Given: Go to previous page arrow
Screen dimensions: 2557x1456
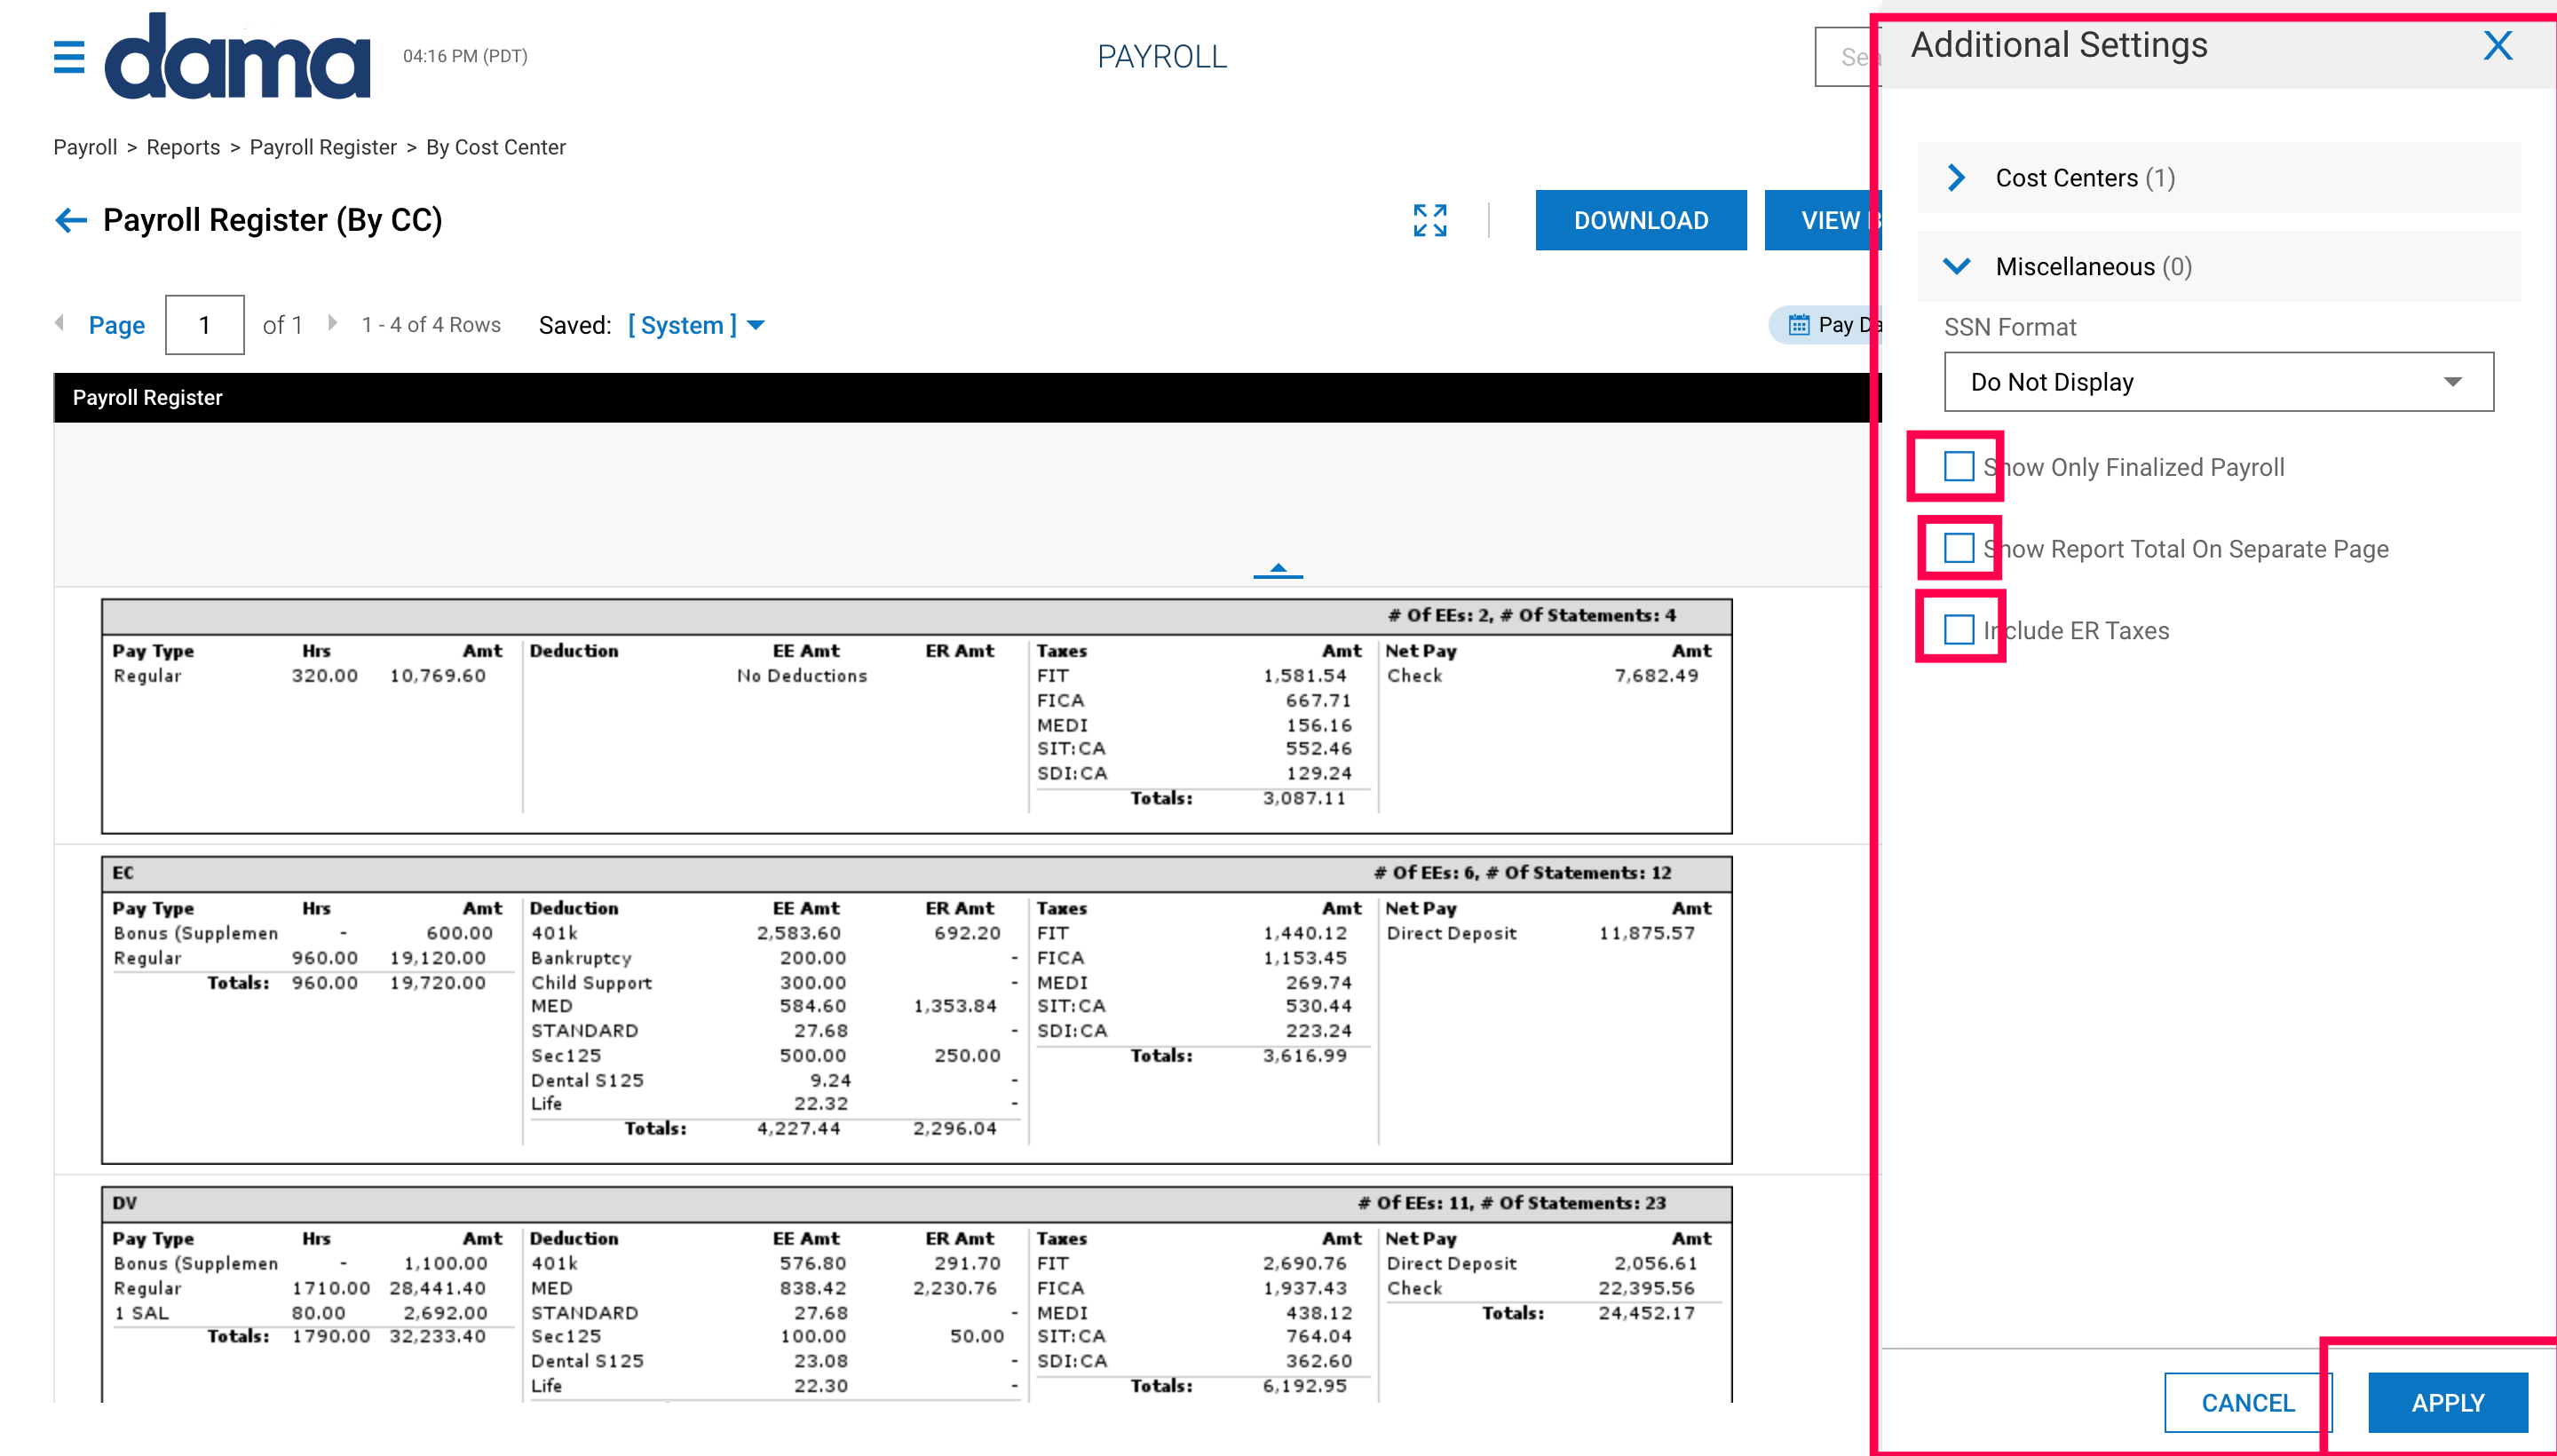Looking at the screenshot, I should click(x=60, y=323).
